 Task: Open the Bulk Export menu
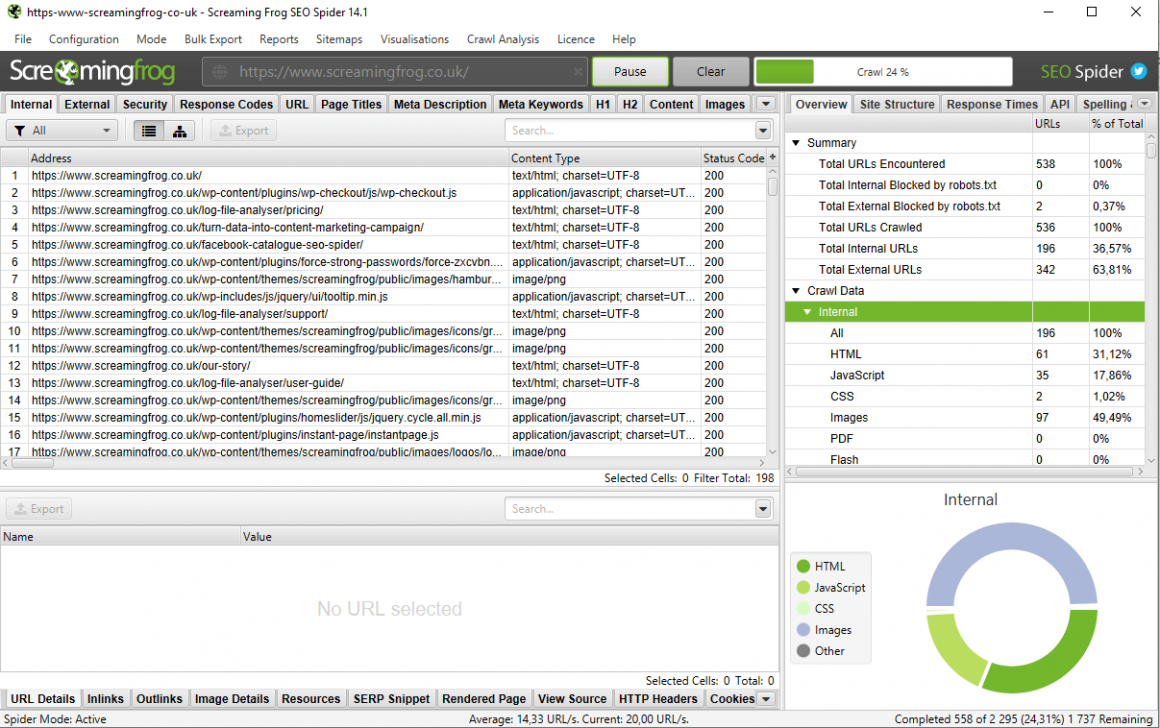[x=213, y=39]
